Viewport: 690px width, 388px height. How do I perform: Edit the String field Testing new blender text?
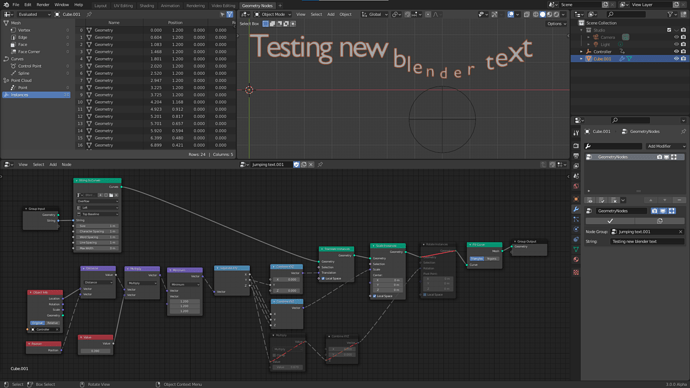click(x=647, y=242)
